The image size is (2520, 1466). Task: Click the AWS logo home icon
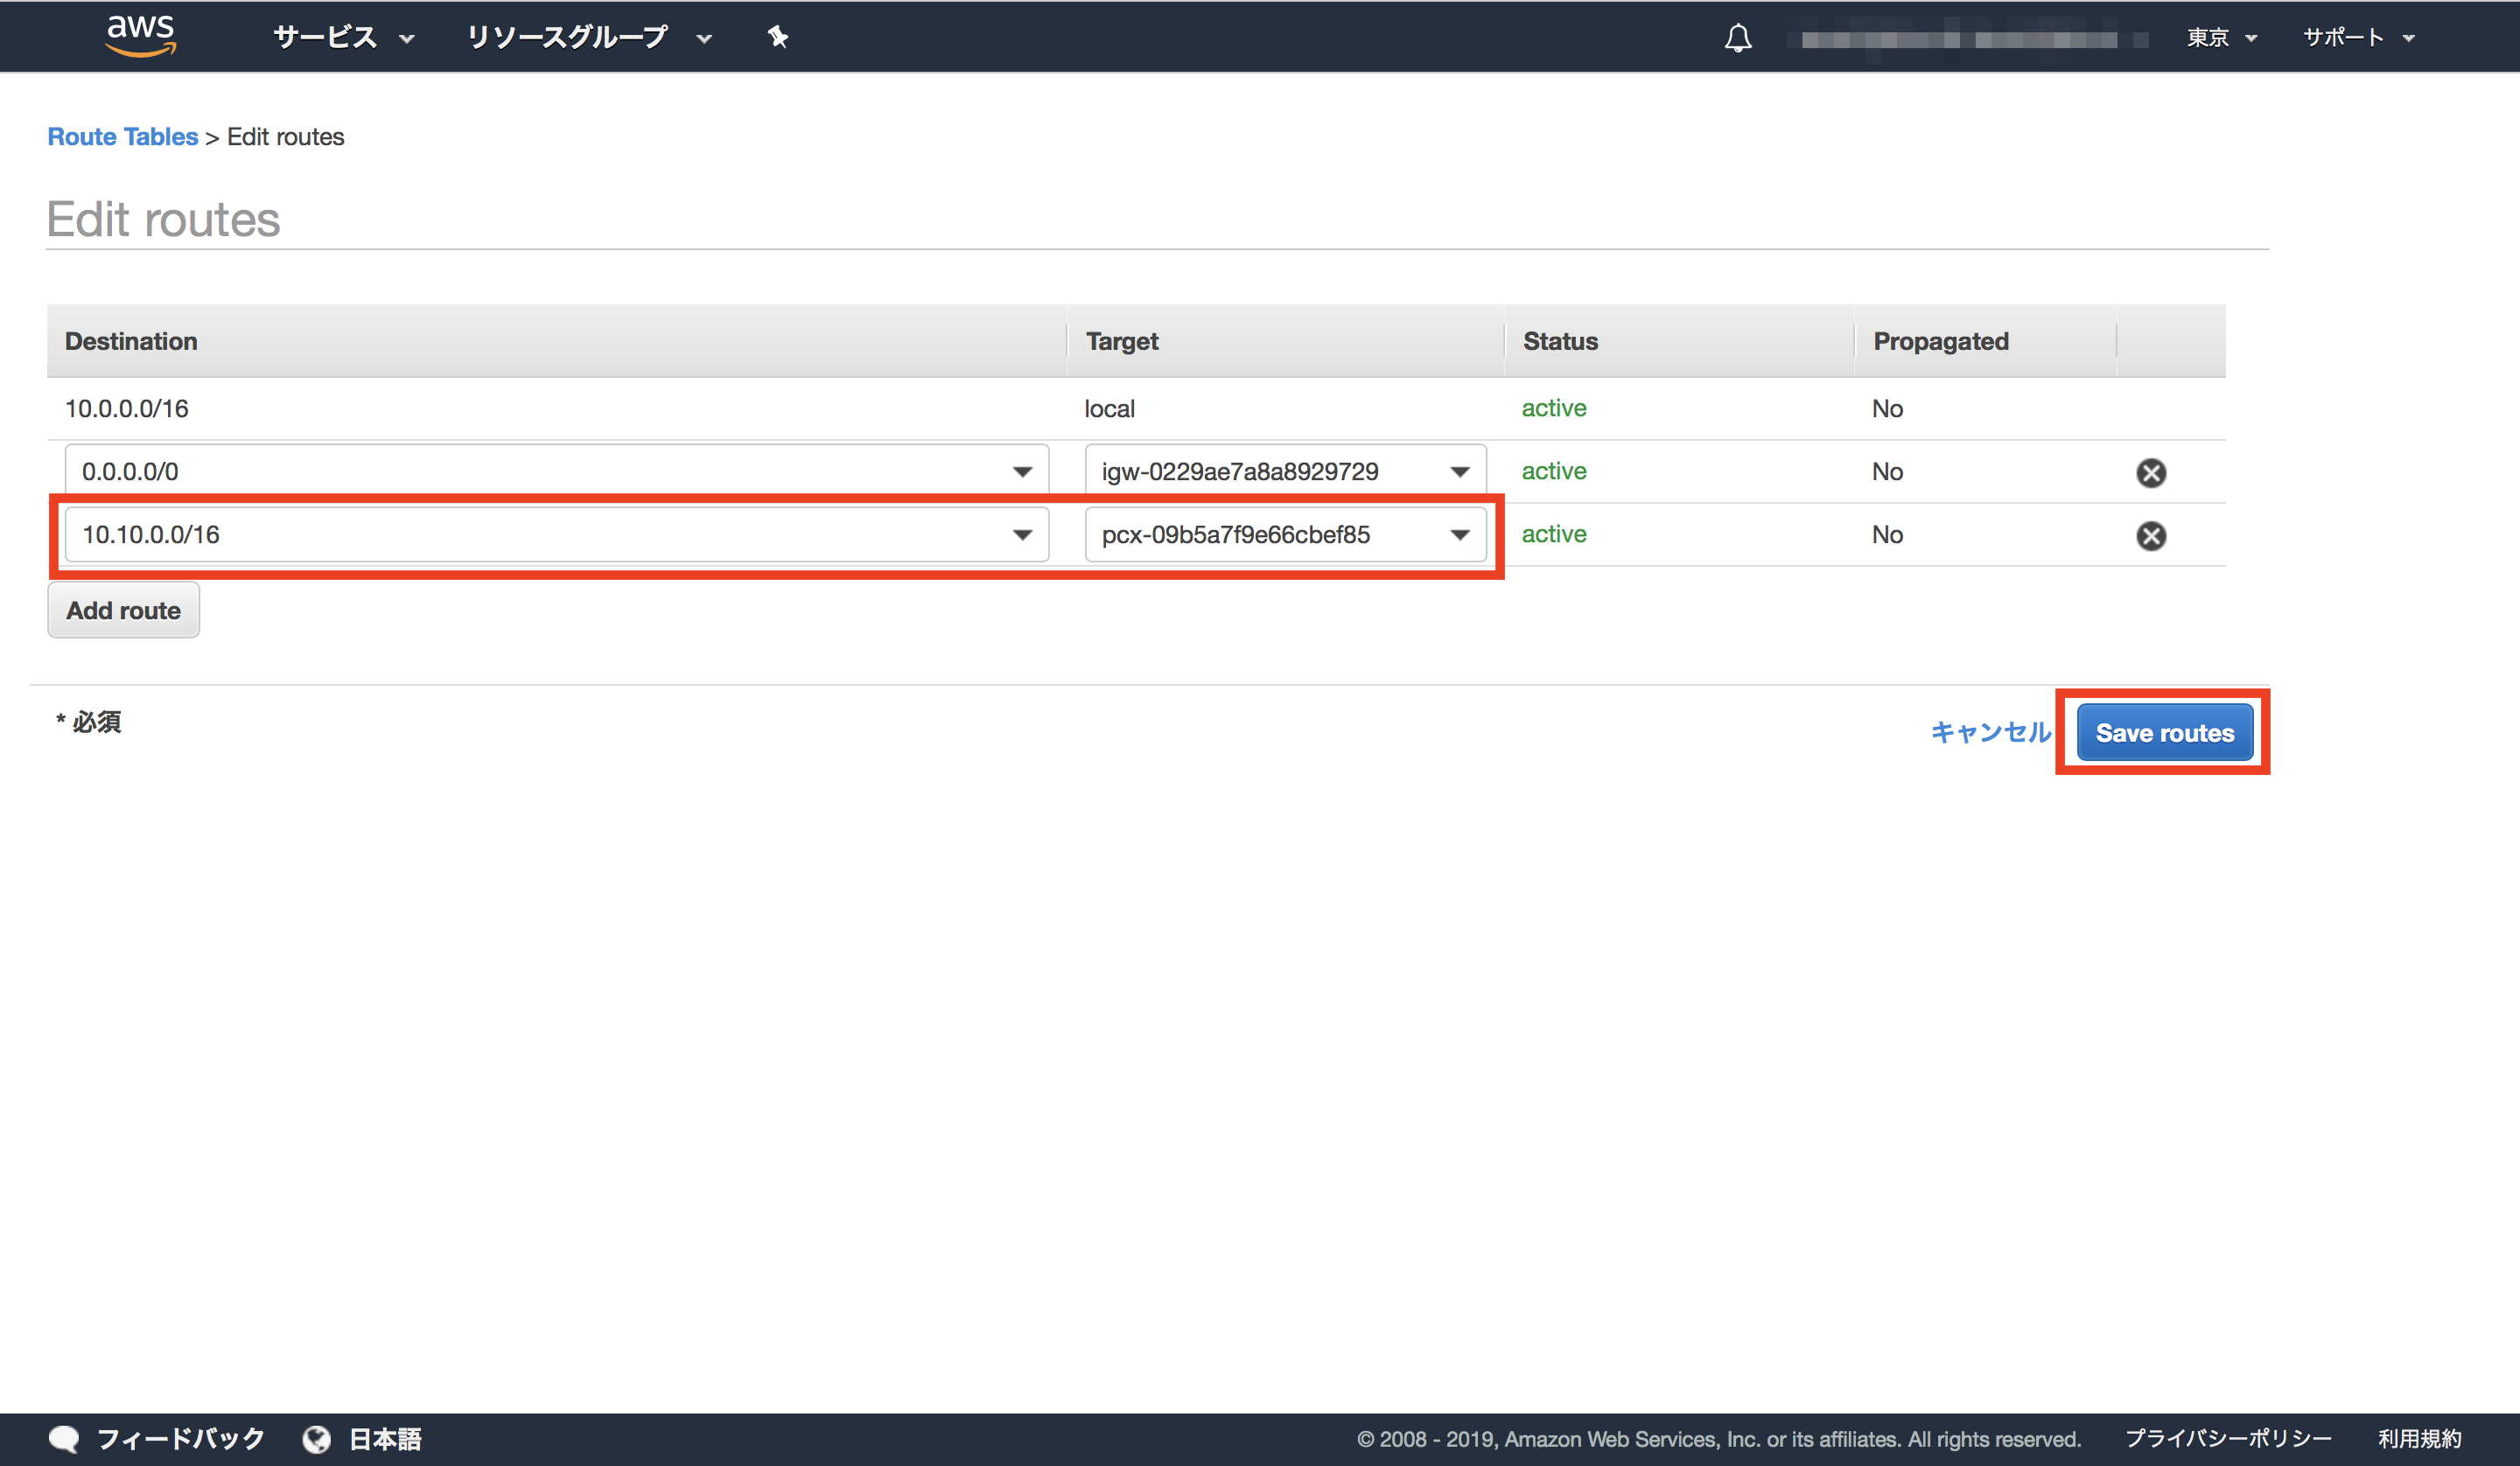point(141,36)
